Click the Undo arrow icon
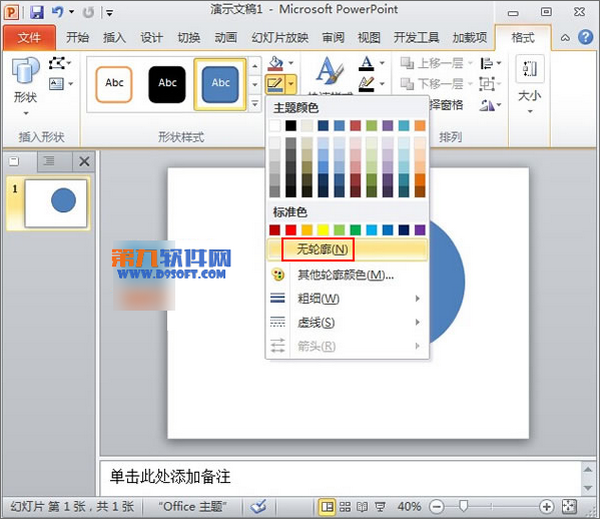 [x=58, y=11]
